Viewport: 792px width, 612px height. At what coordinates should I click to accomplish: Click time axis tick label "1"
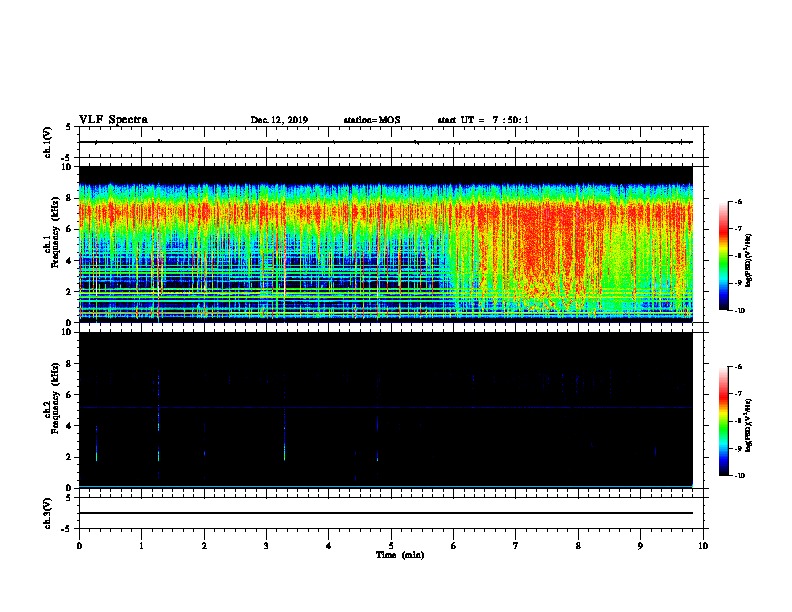tap(141, 546)
